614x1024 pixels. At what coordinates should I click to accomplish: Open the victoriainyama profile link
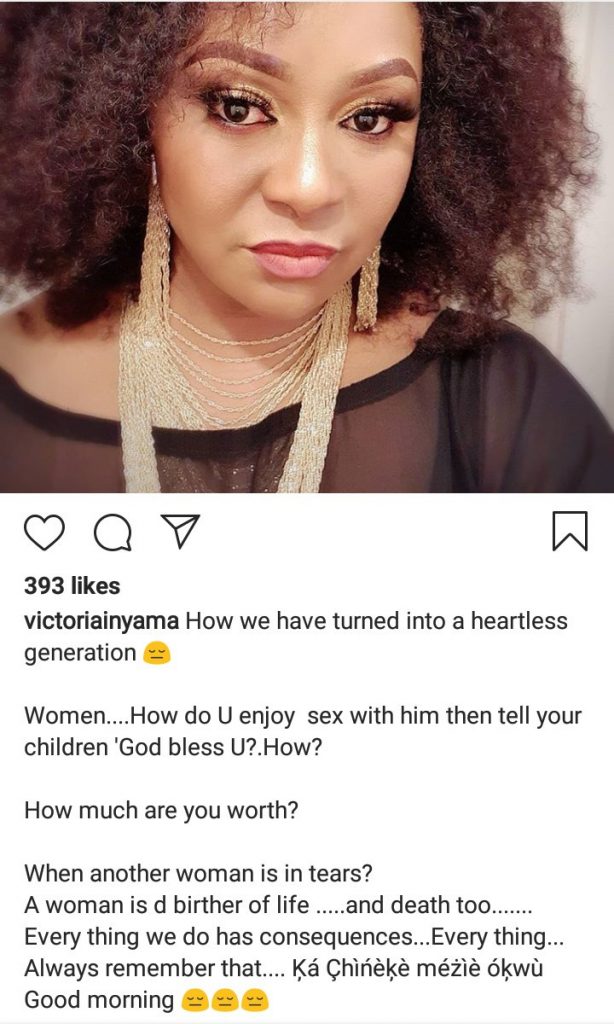[102, 621]
